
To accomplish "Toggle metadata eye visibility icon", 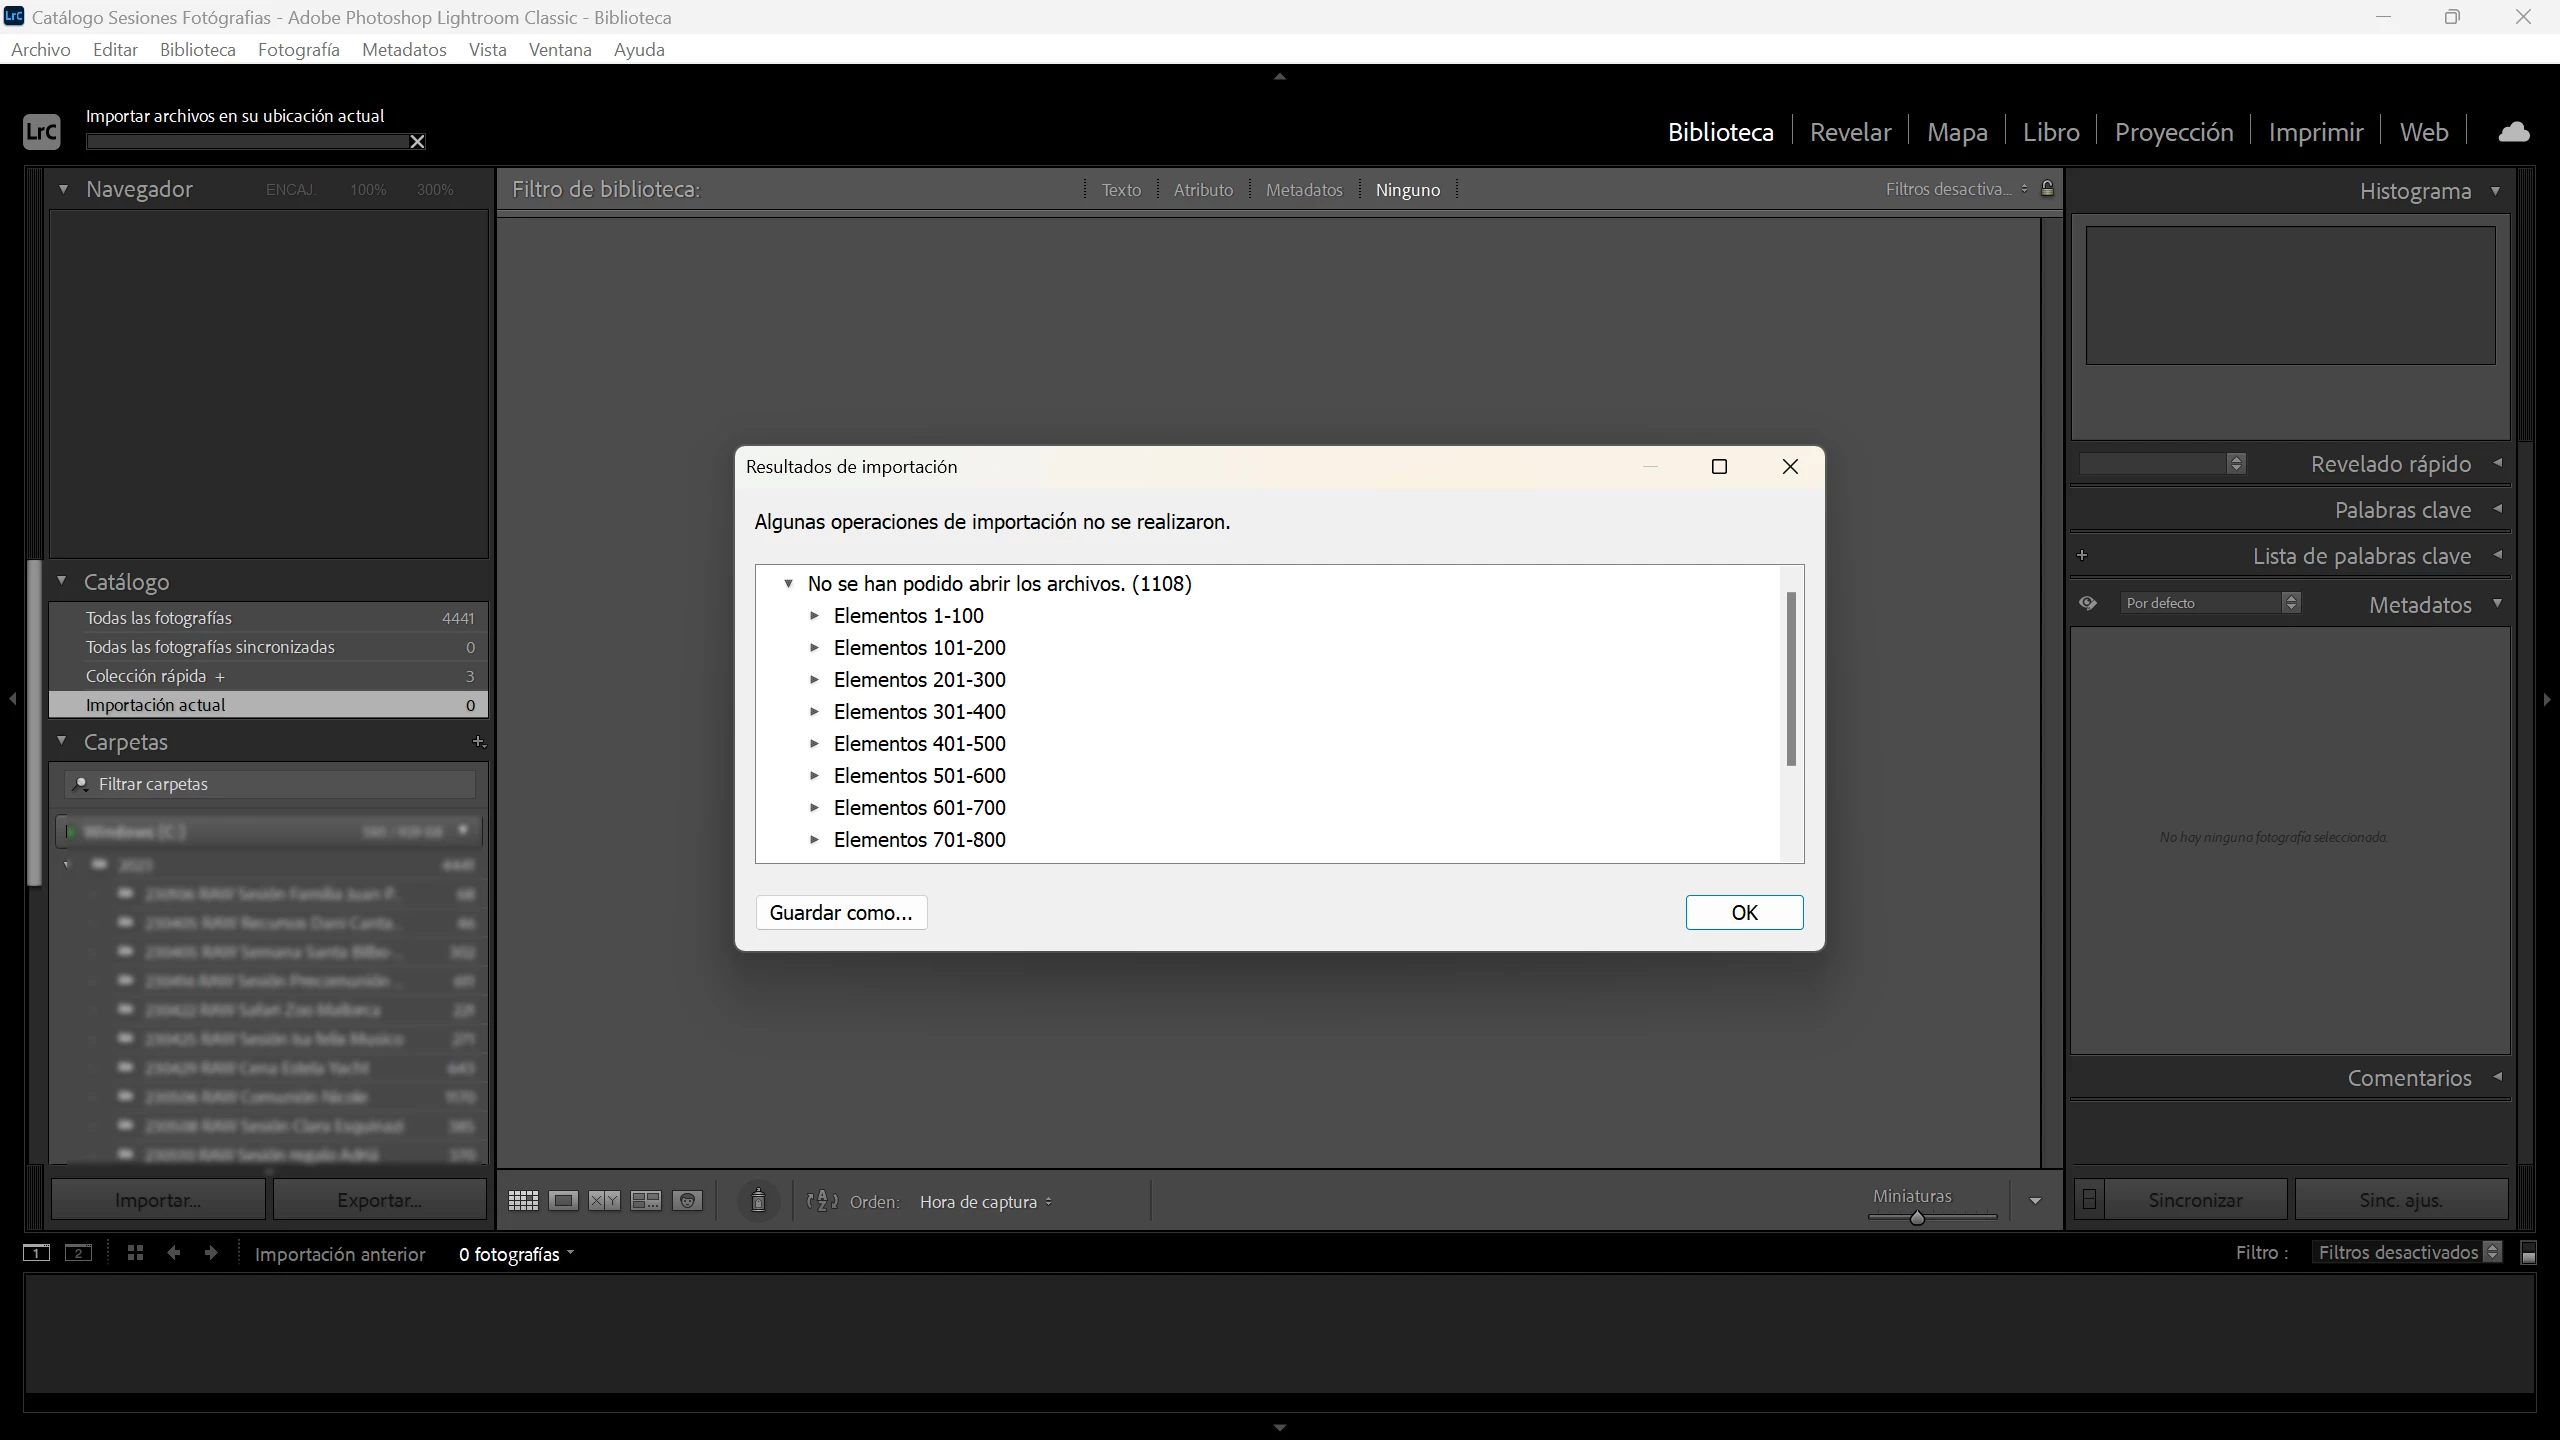I will click(x=2088, y=603).
